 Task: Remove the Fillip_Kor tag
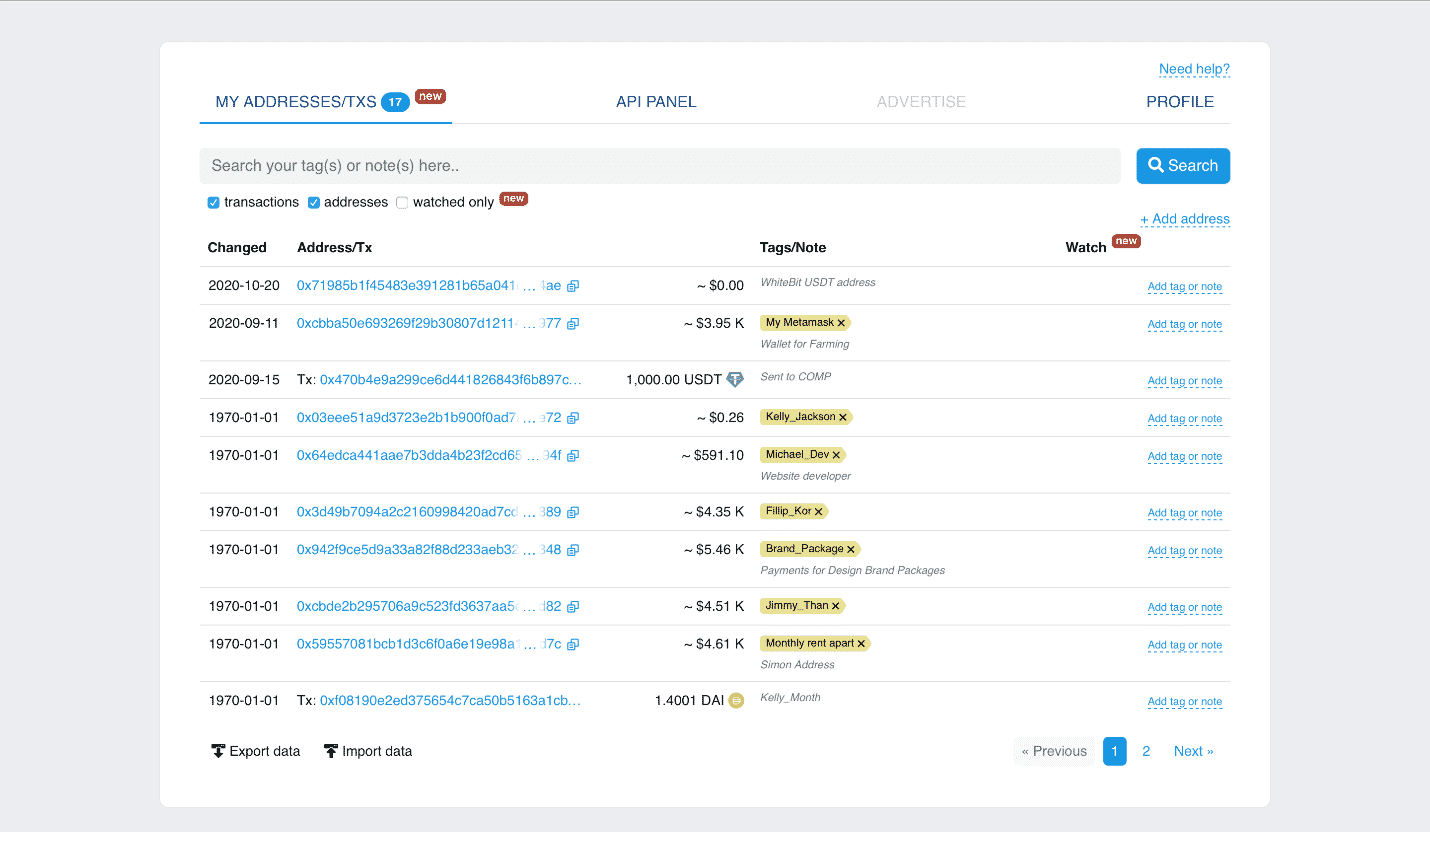click(x=818, y=512)
